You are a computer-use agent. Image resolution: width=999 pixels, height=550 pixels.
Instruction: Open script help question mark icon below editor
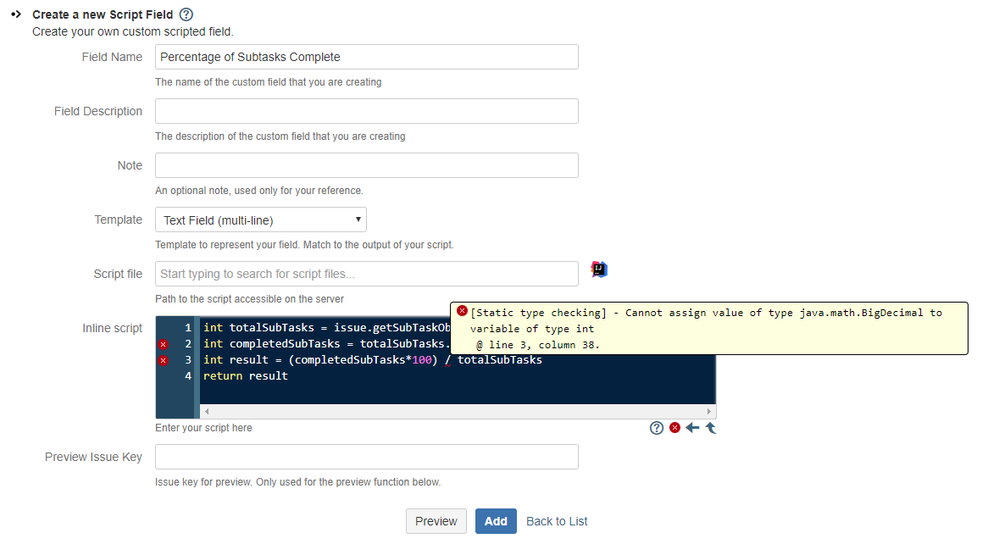[x=657, y=428]
